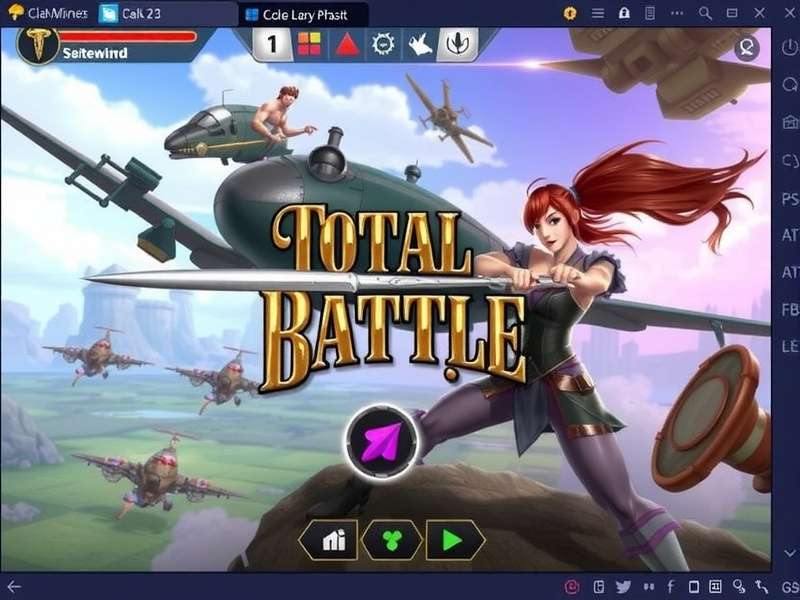Click the power icon in right sidebar
800x600 pixels.
(790, 47)
